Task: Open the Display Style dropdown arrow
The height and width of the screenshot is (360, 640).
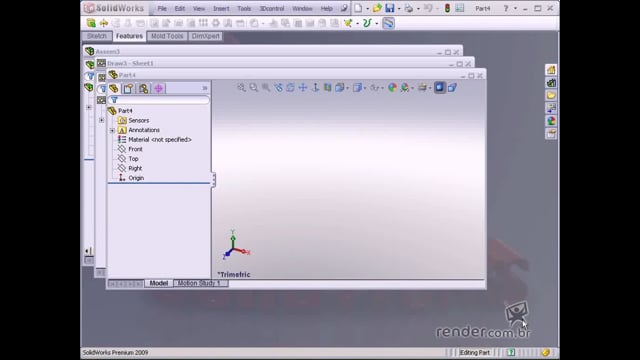Action: [x=365, y=88]
